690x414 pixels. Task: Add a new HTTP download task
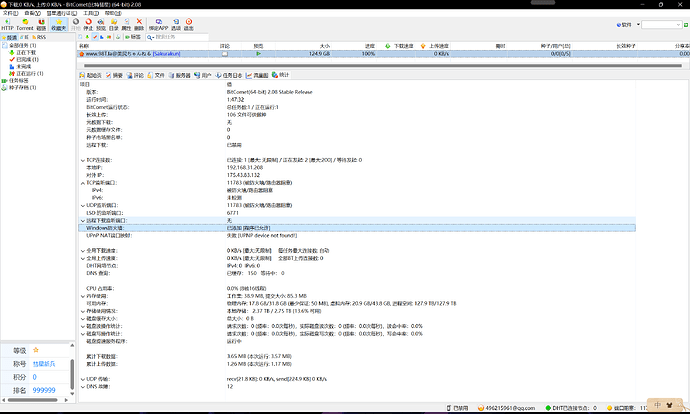tap(7, 24)
